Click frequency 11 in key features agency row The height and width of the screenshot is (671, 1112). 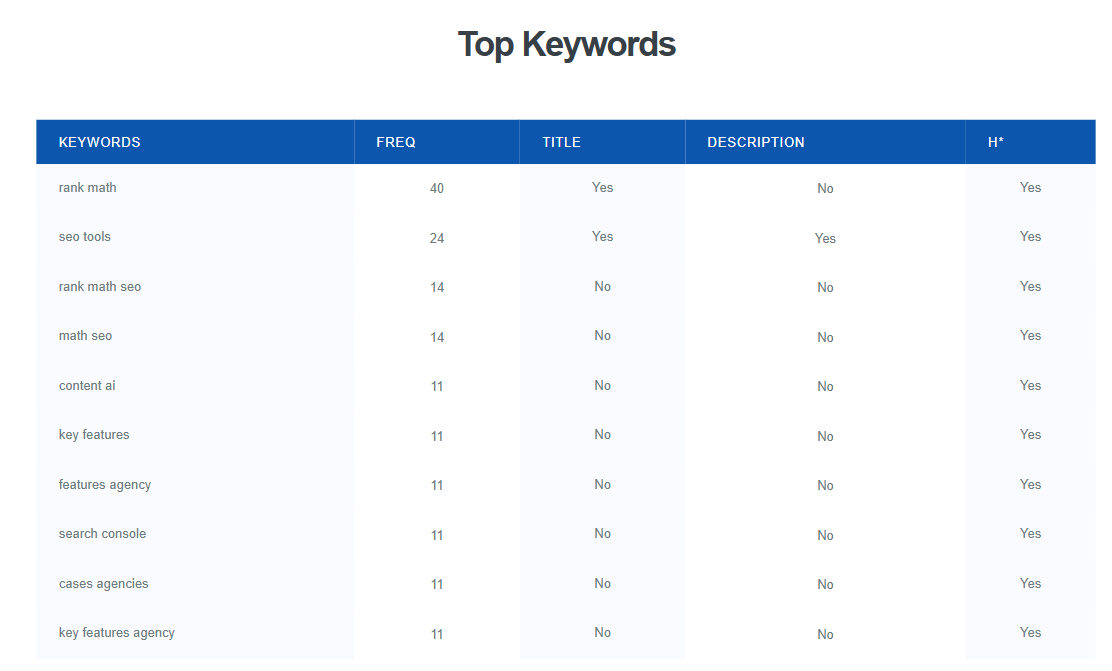pos(437,634)
